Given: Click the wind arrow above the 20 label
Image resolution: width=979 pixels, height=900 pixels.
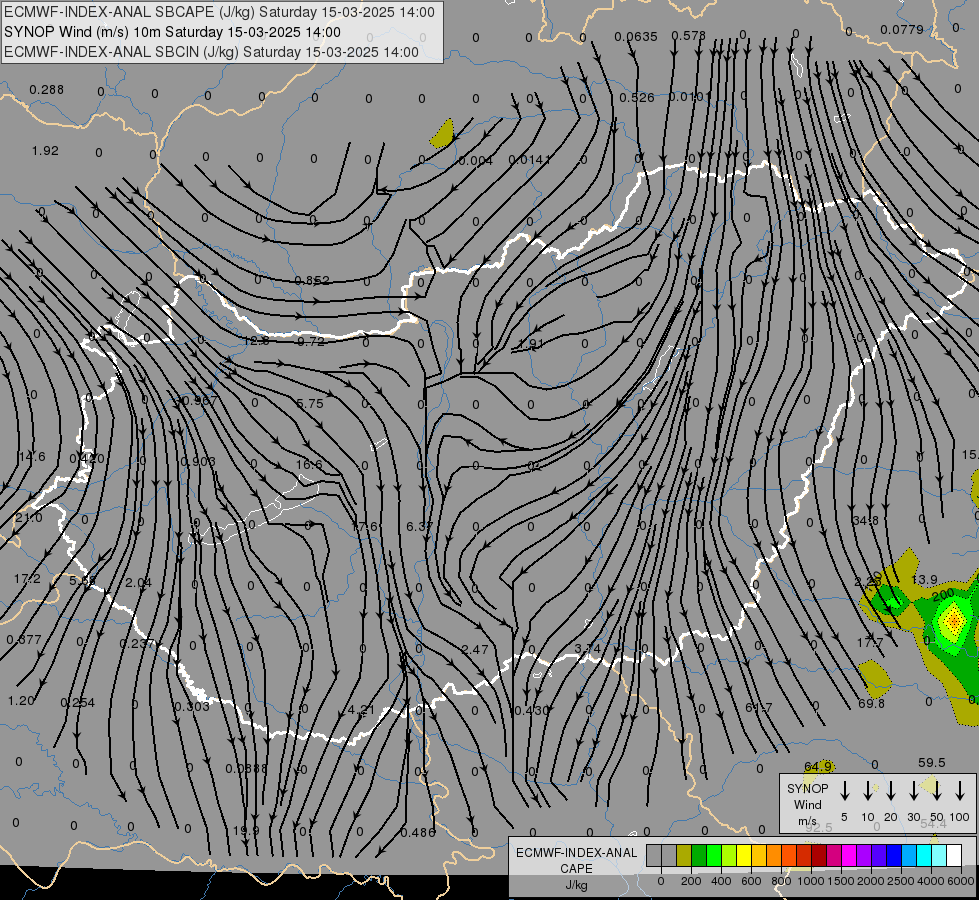Looking at the screenshot, I should pos(891,791).
